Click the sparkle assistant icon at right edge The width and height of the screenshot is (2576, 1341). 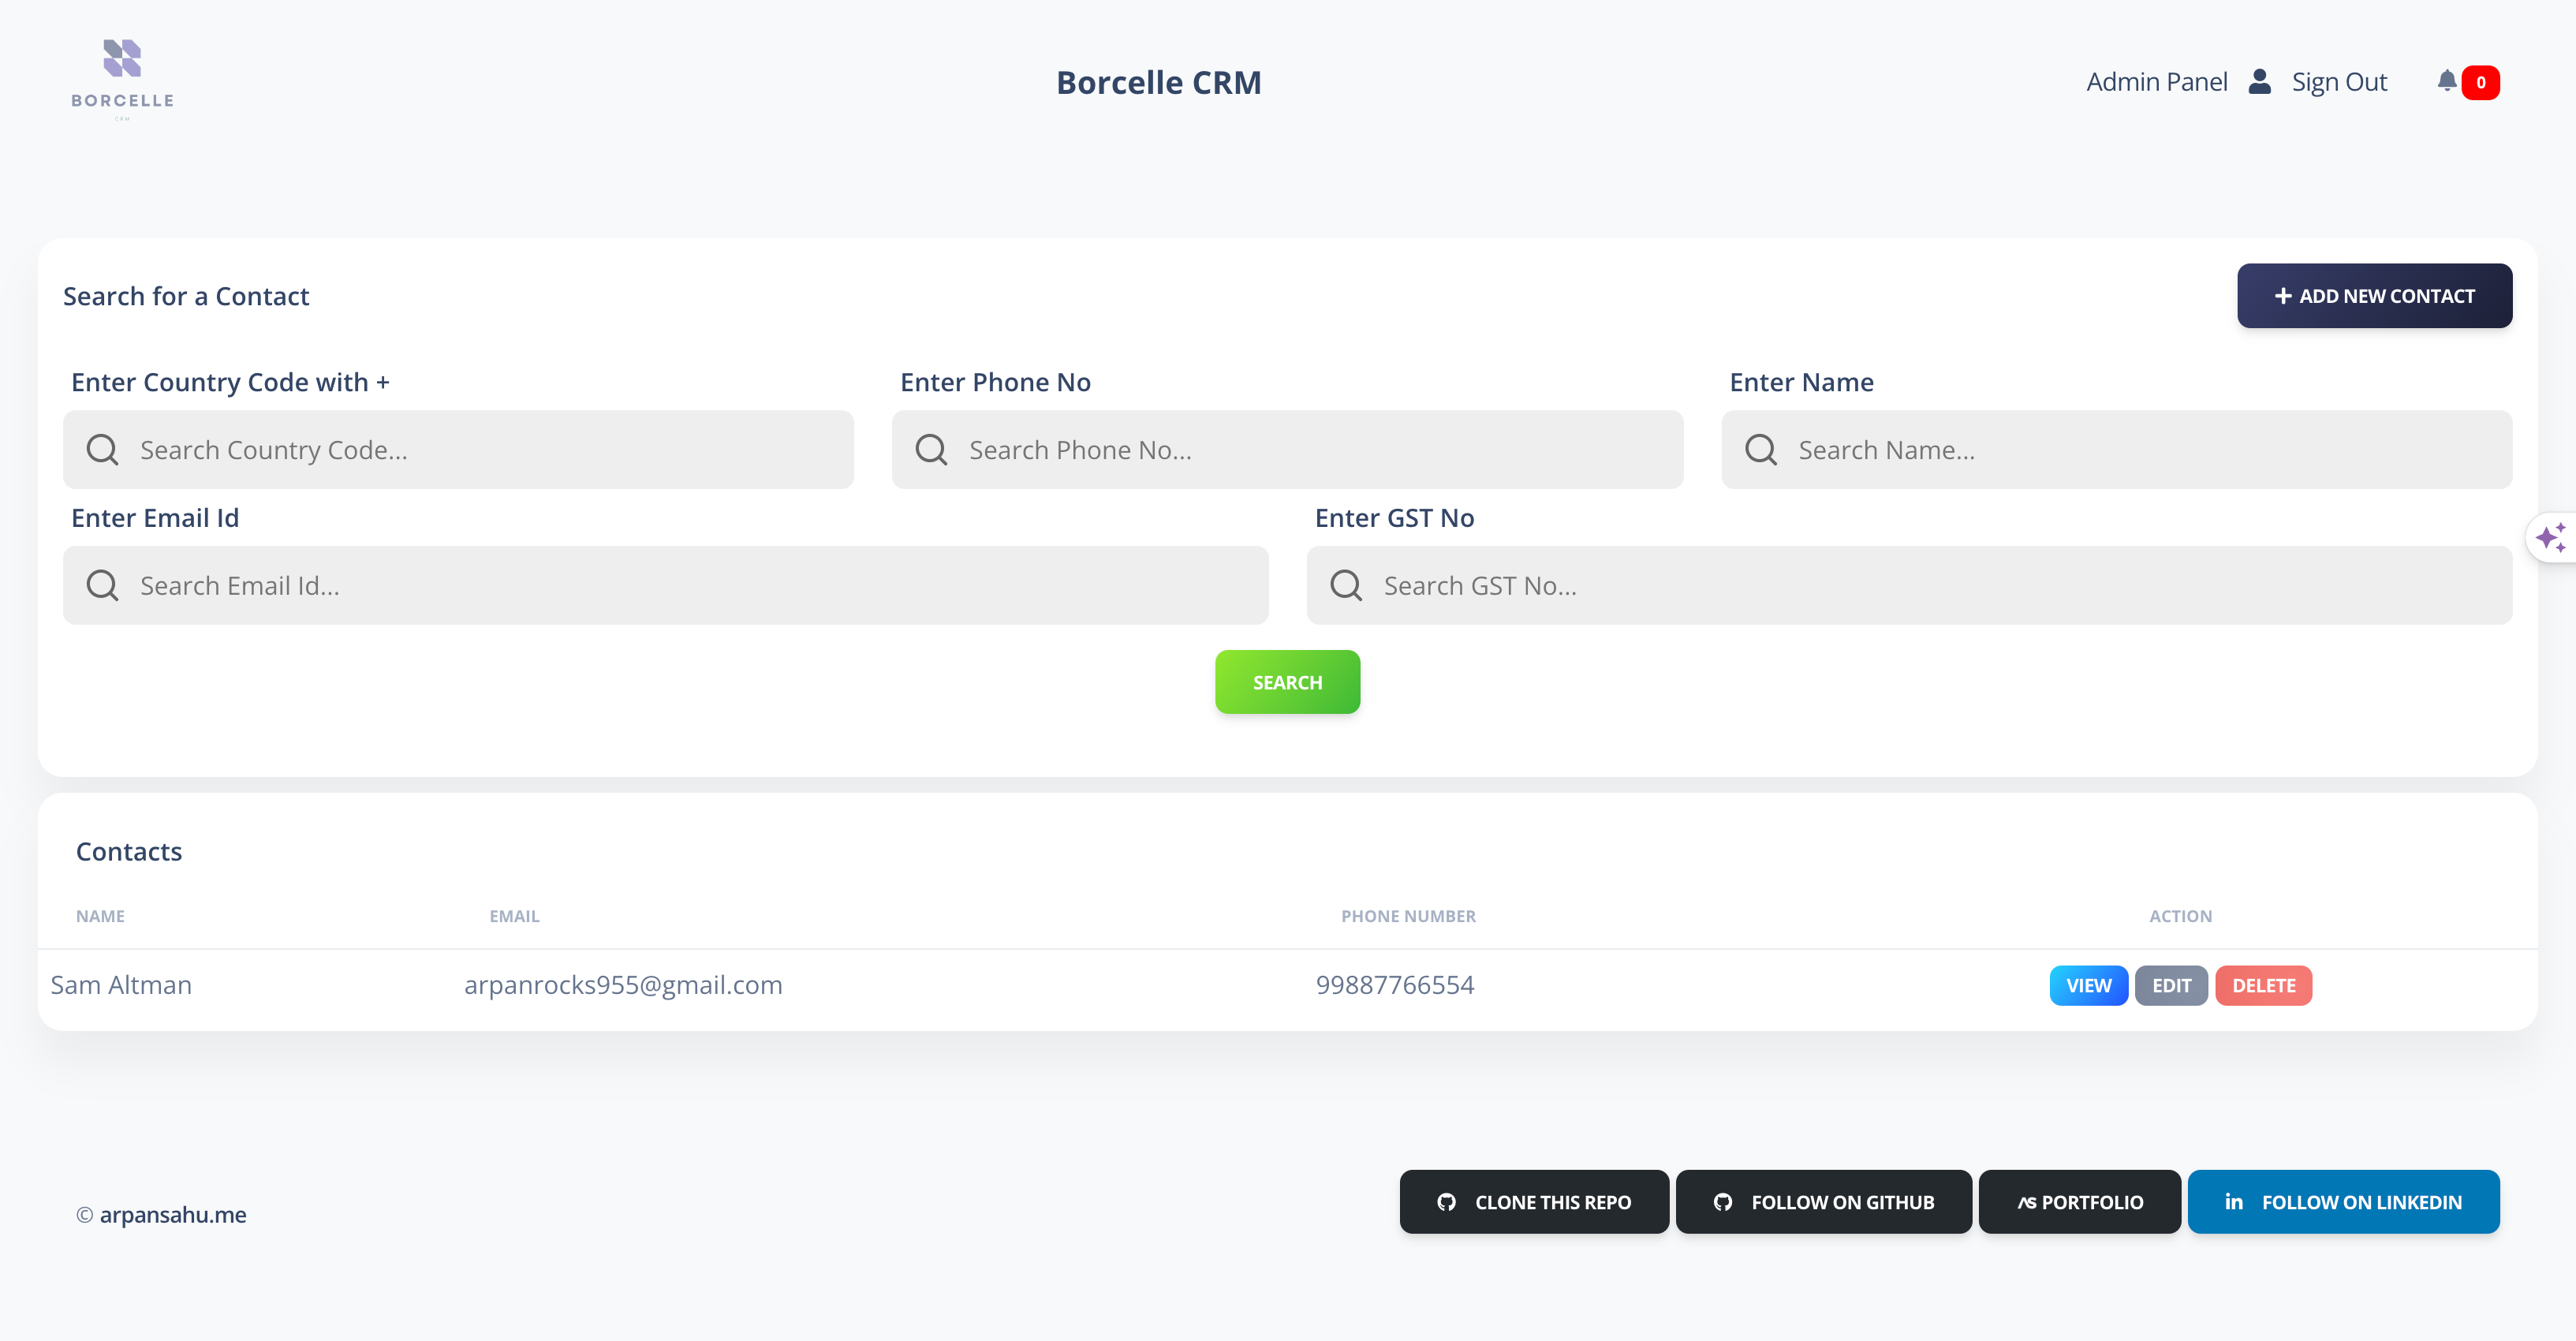tap(2551, 538)
